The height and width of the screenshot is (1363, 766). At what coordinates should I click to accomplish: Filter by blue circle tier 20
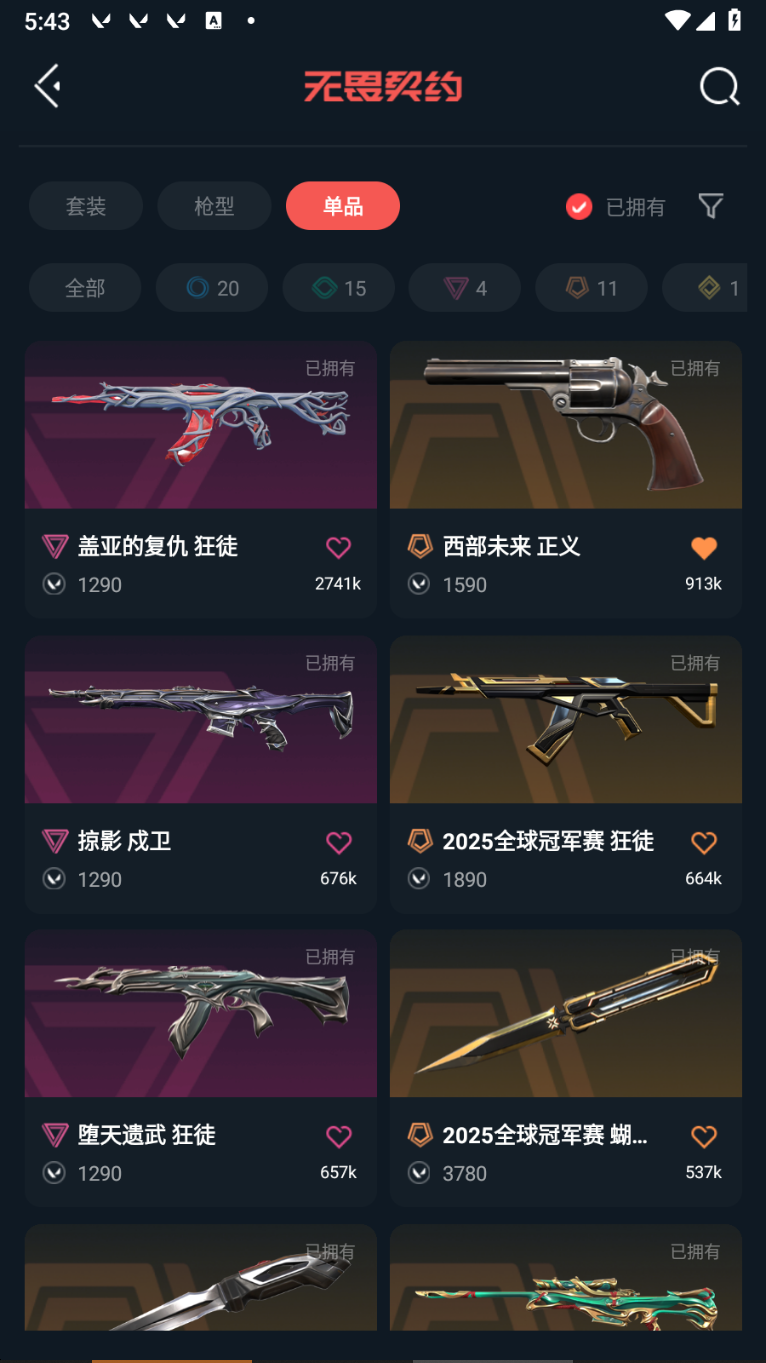coord(212,288)
